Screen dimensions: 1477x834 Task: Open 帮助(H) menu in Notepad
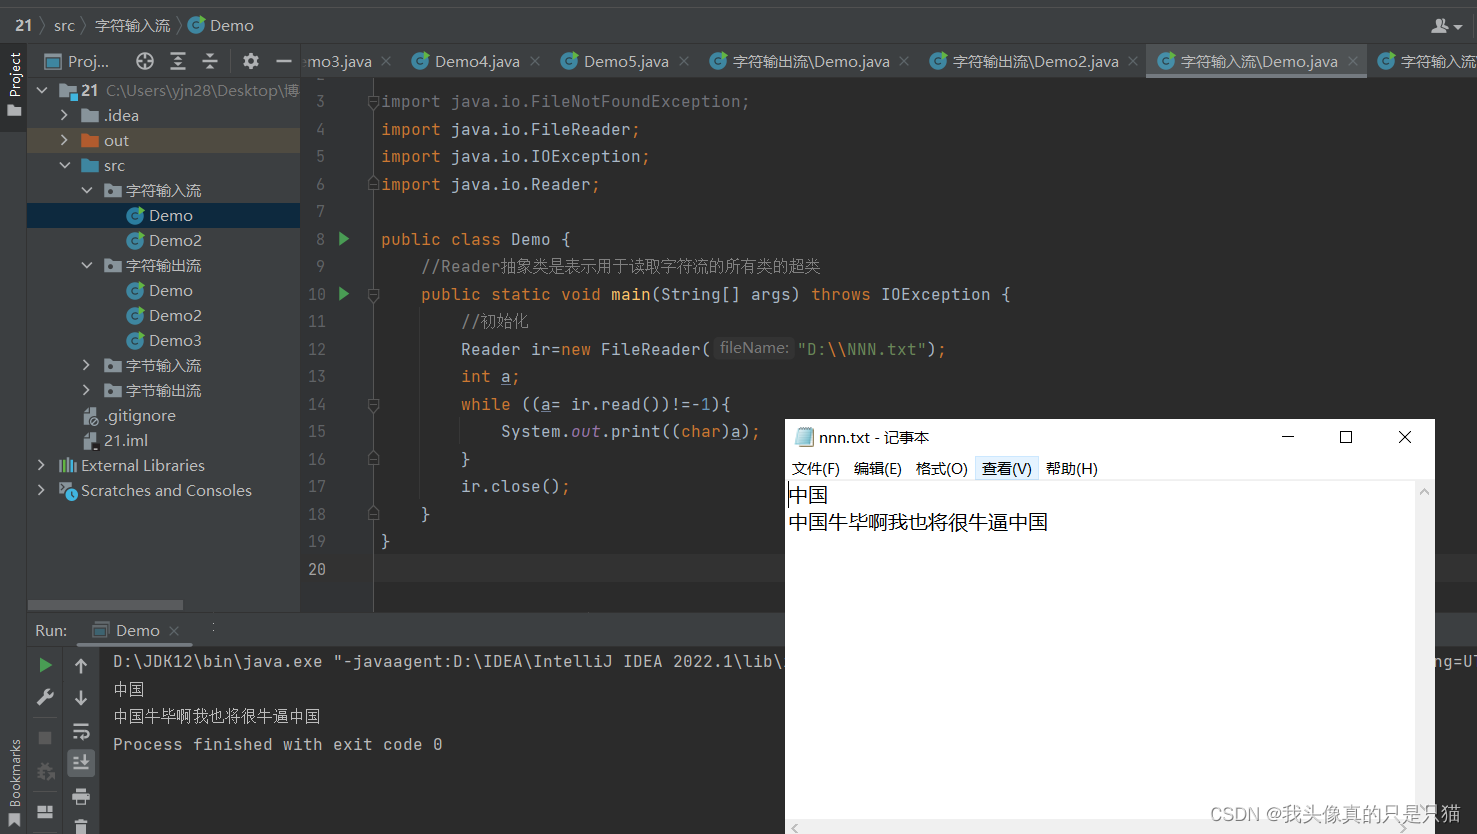(1072, 468)
